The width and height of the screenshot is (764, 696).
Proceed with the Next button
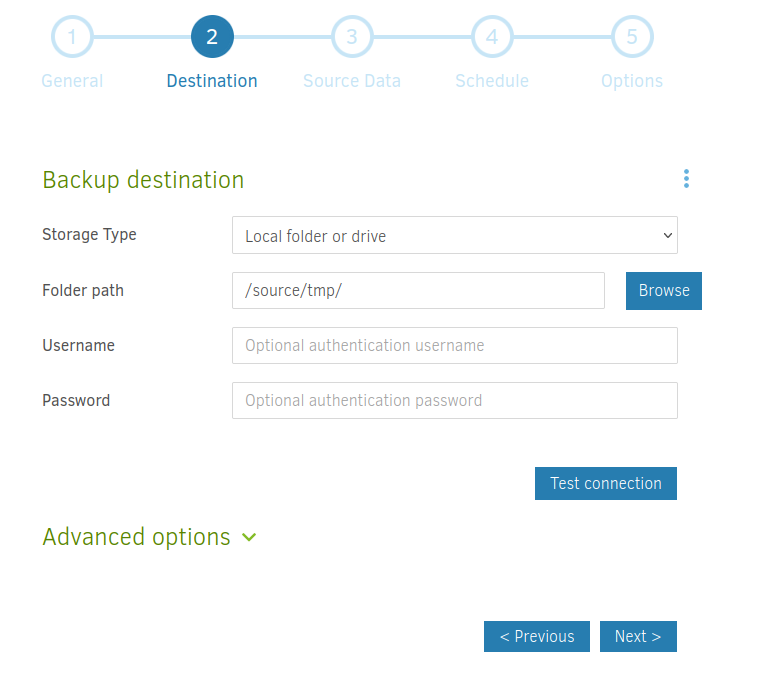[x=638, y=637]
